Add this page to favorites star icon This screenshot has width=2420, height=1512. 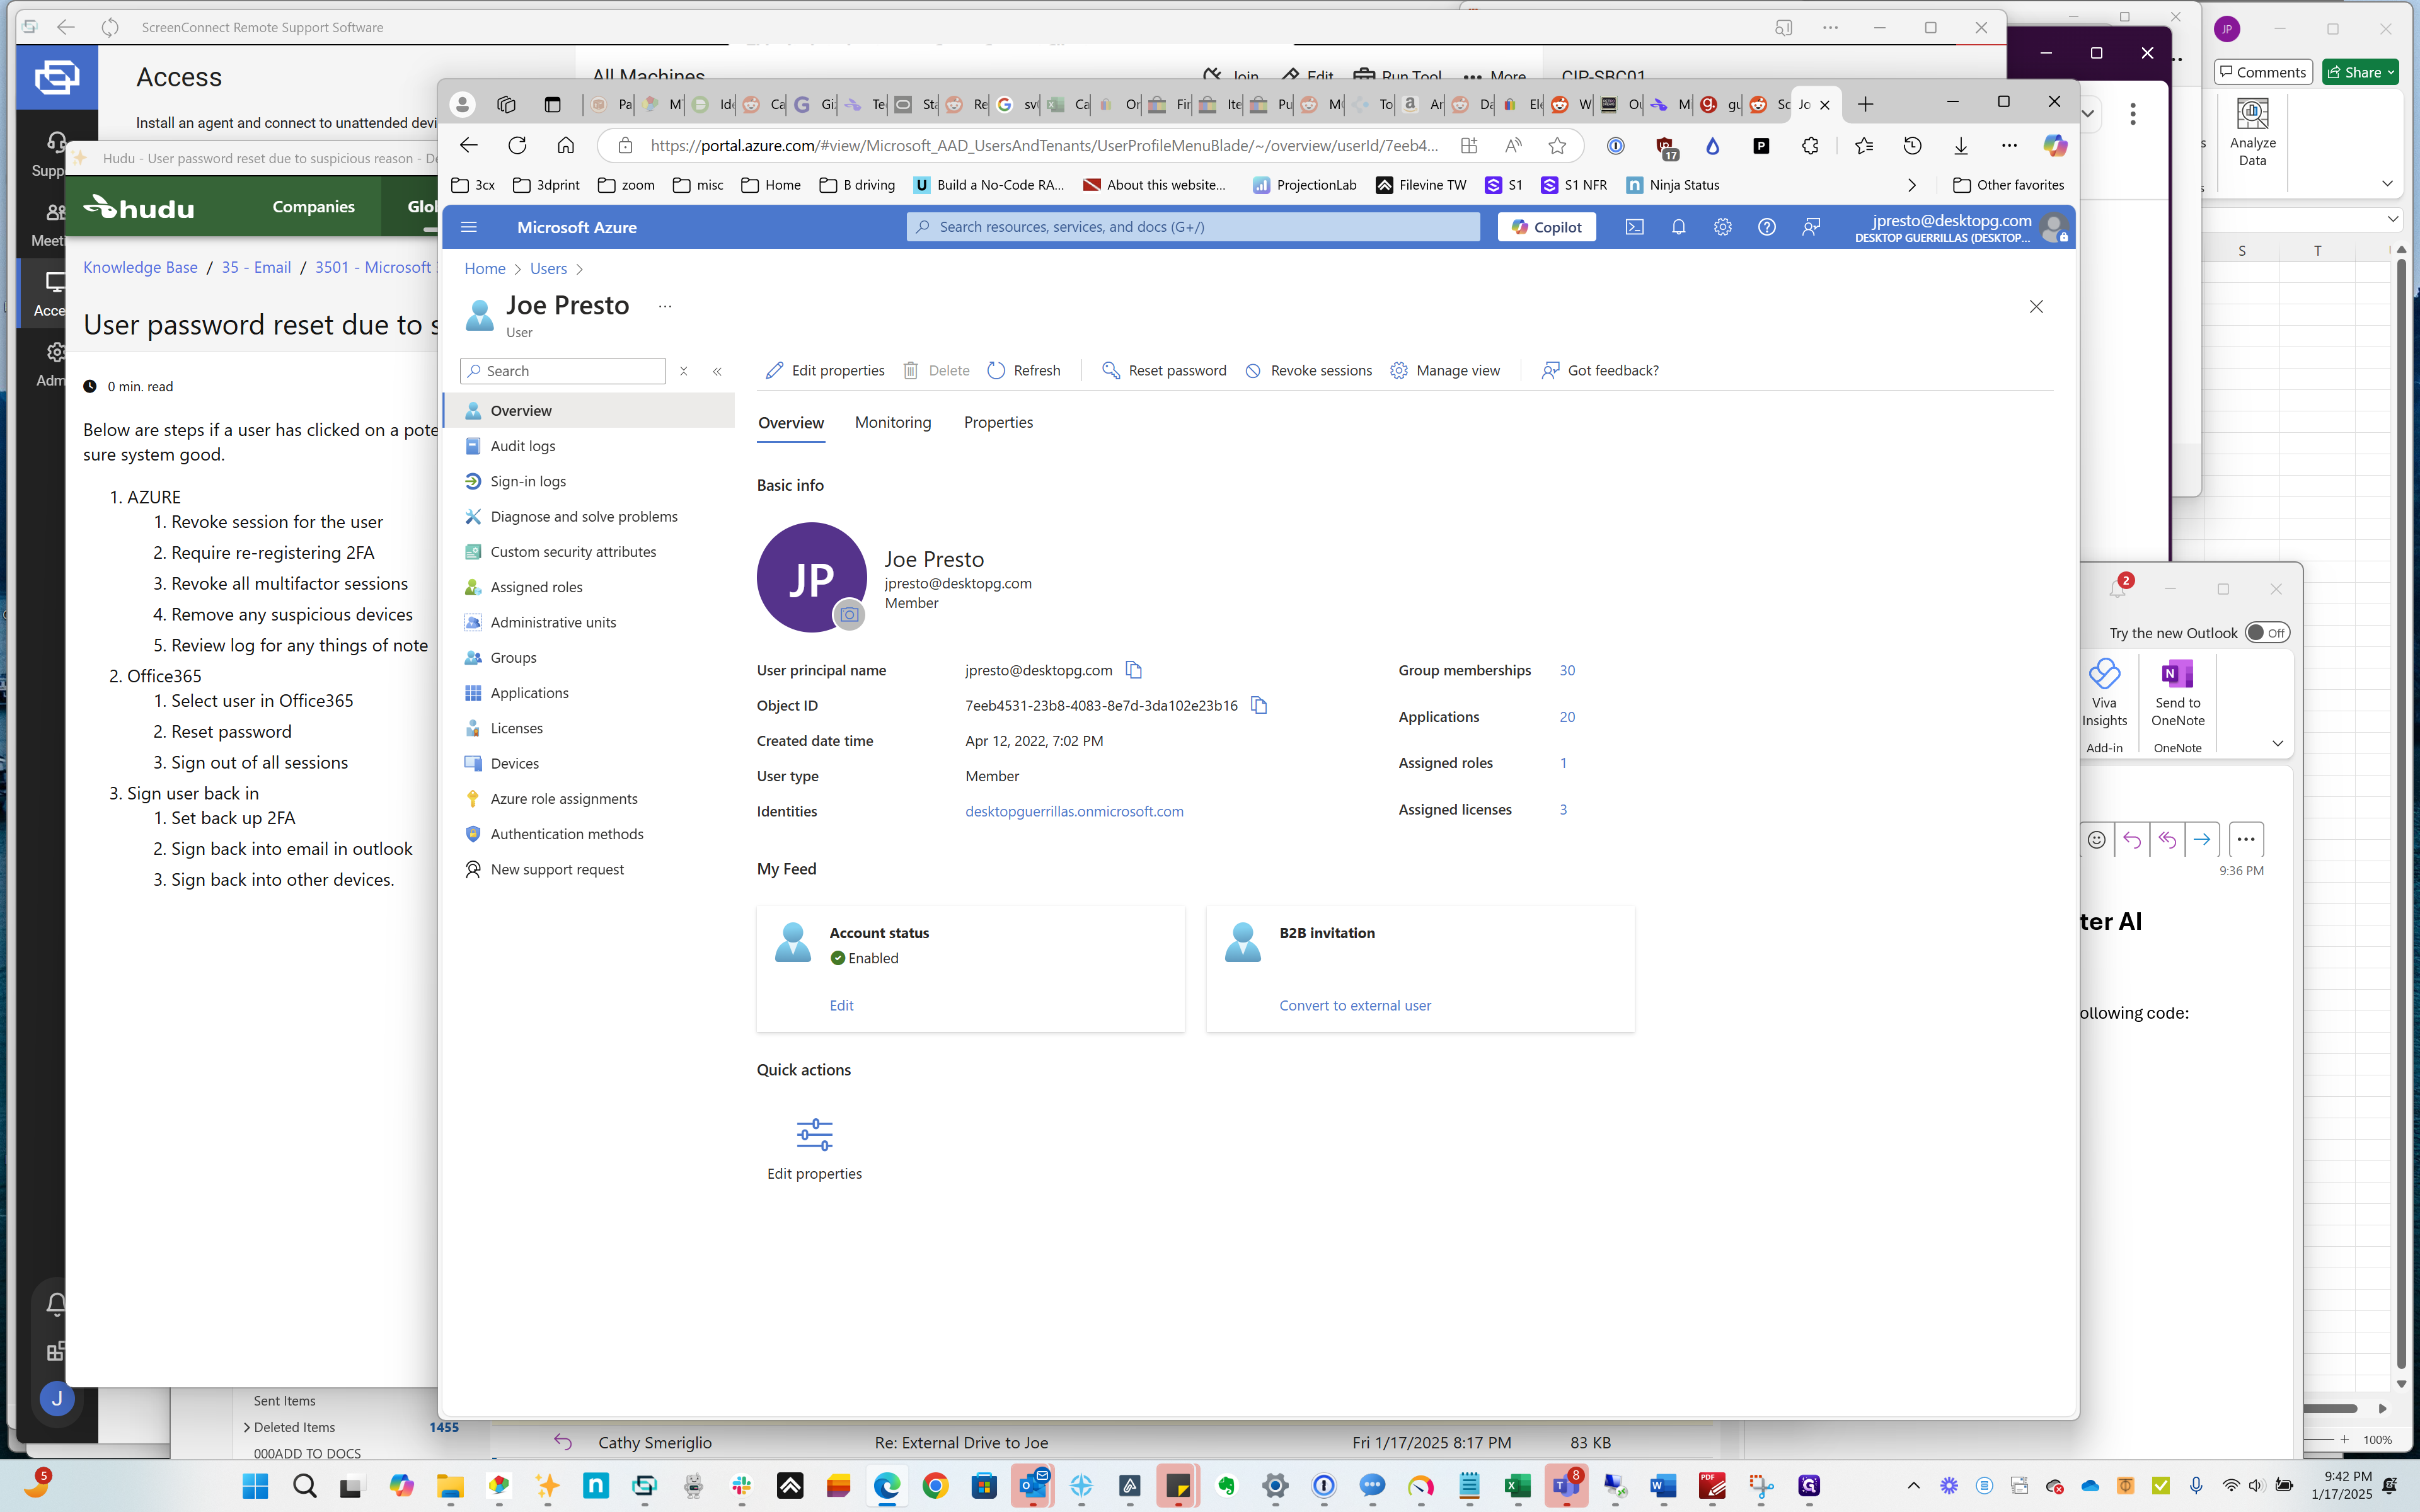[1557, 146]
